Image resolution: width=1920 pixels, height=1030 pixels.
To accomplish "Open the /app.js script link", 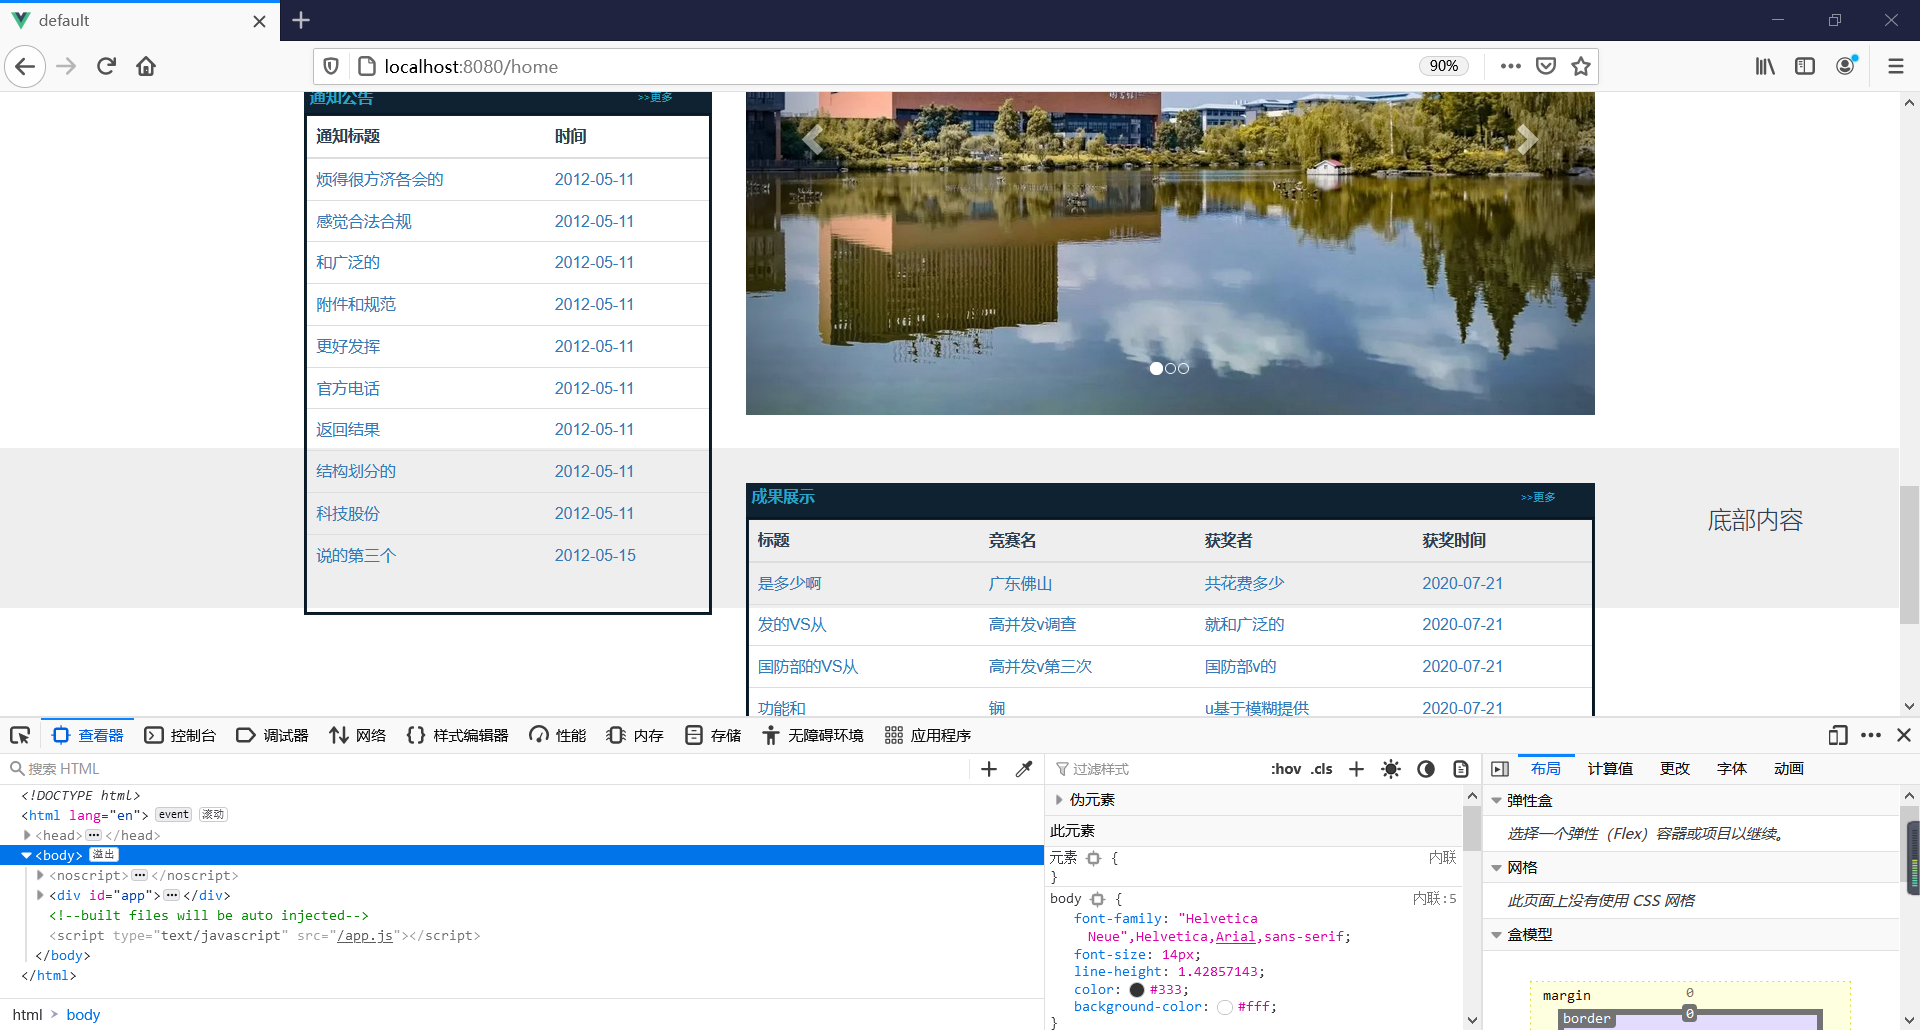I will tap(365, 936).
